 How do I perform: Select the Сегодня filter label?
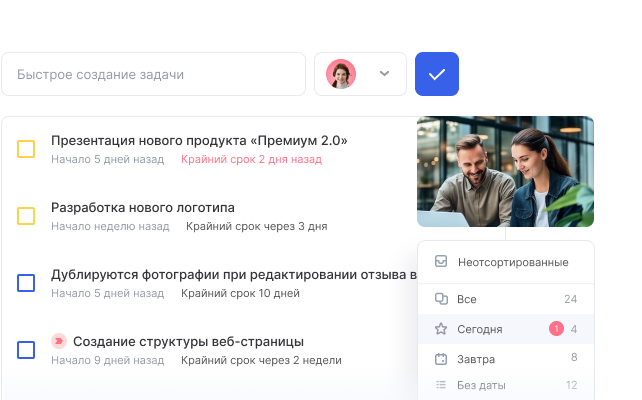click(480, 328)
